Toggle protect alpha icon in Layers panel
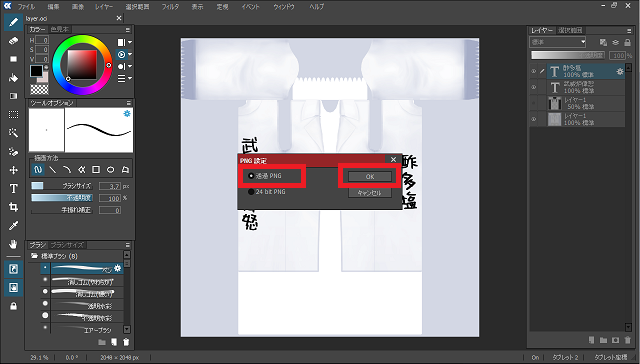Screen dimensions: 640x364 [x=603, y=42]
